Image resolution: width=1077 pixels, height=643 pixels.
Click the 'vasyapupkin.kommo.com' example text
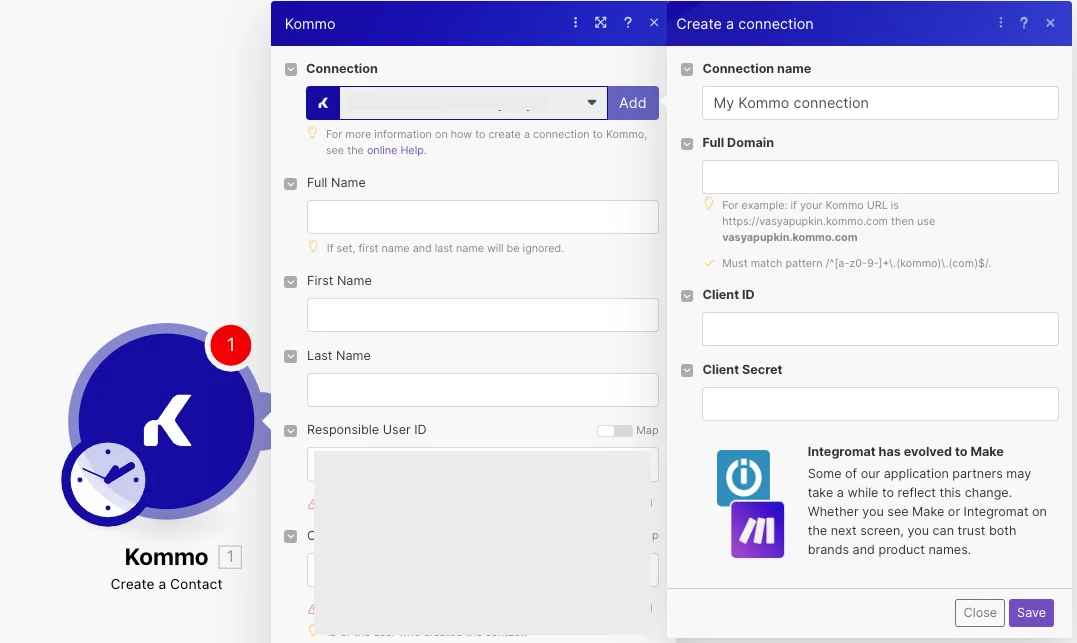point(789,238)
